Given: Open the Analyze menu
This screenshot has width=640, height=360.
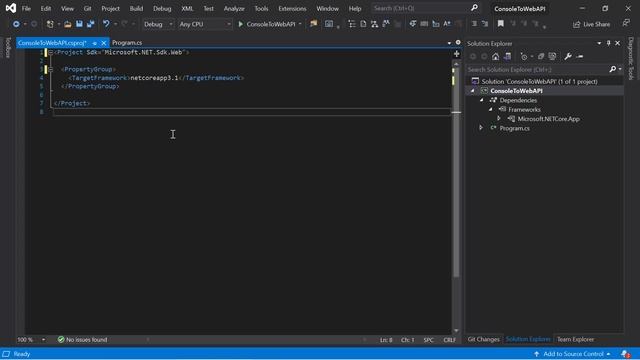Looking at the screenshot, I should tap(234, 8).
